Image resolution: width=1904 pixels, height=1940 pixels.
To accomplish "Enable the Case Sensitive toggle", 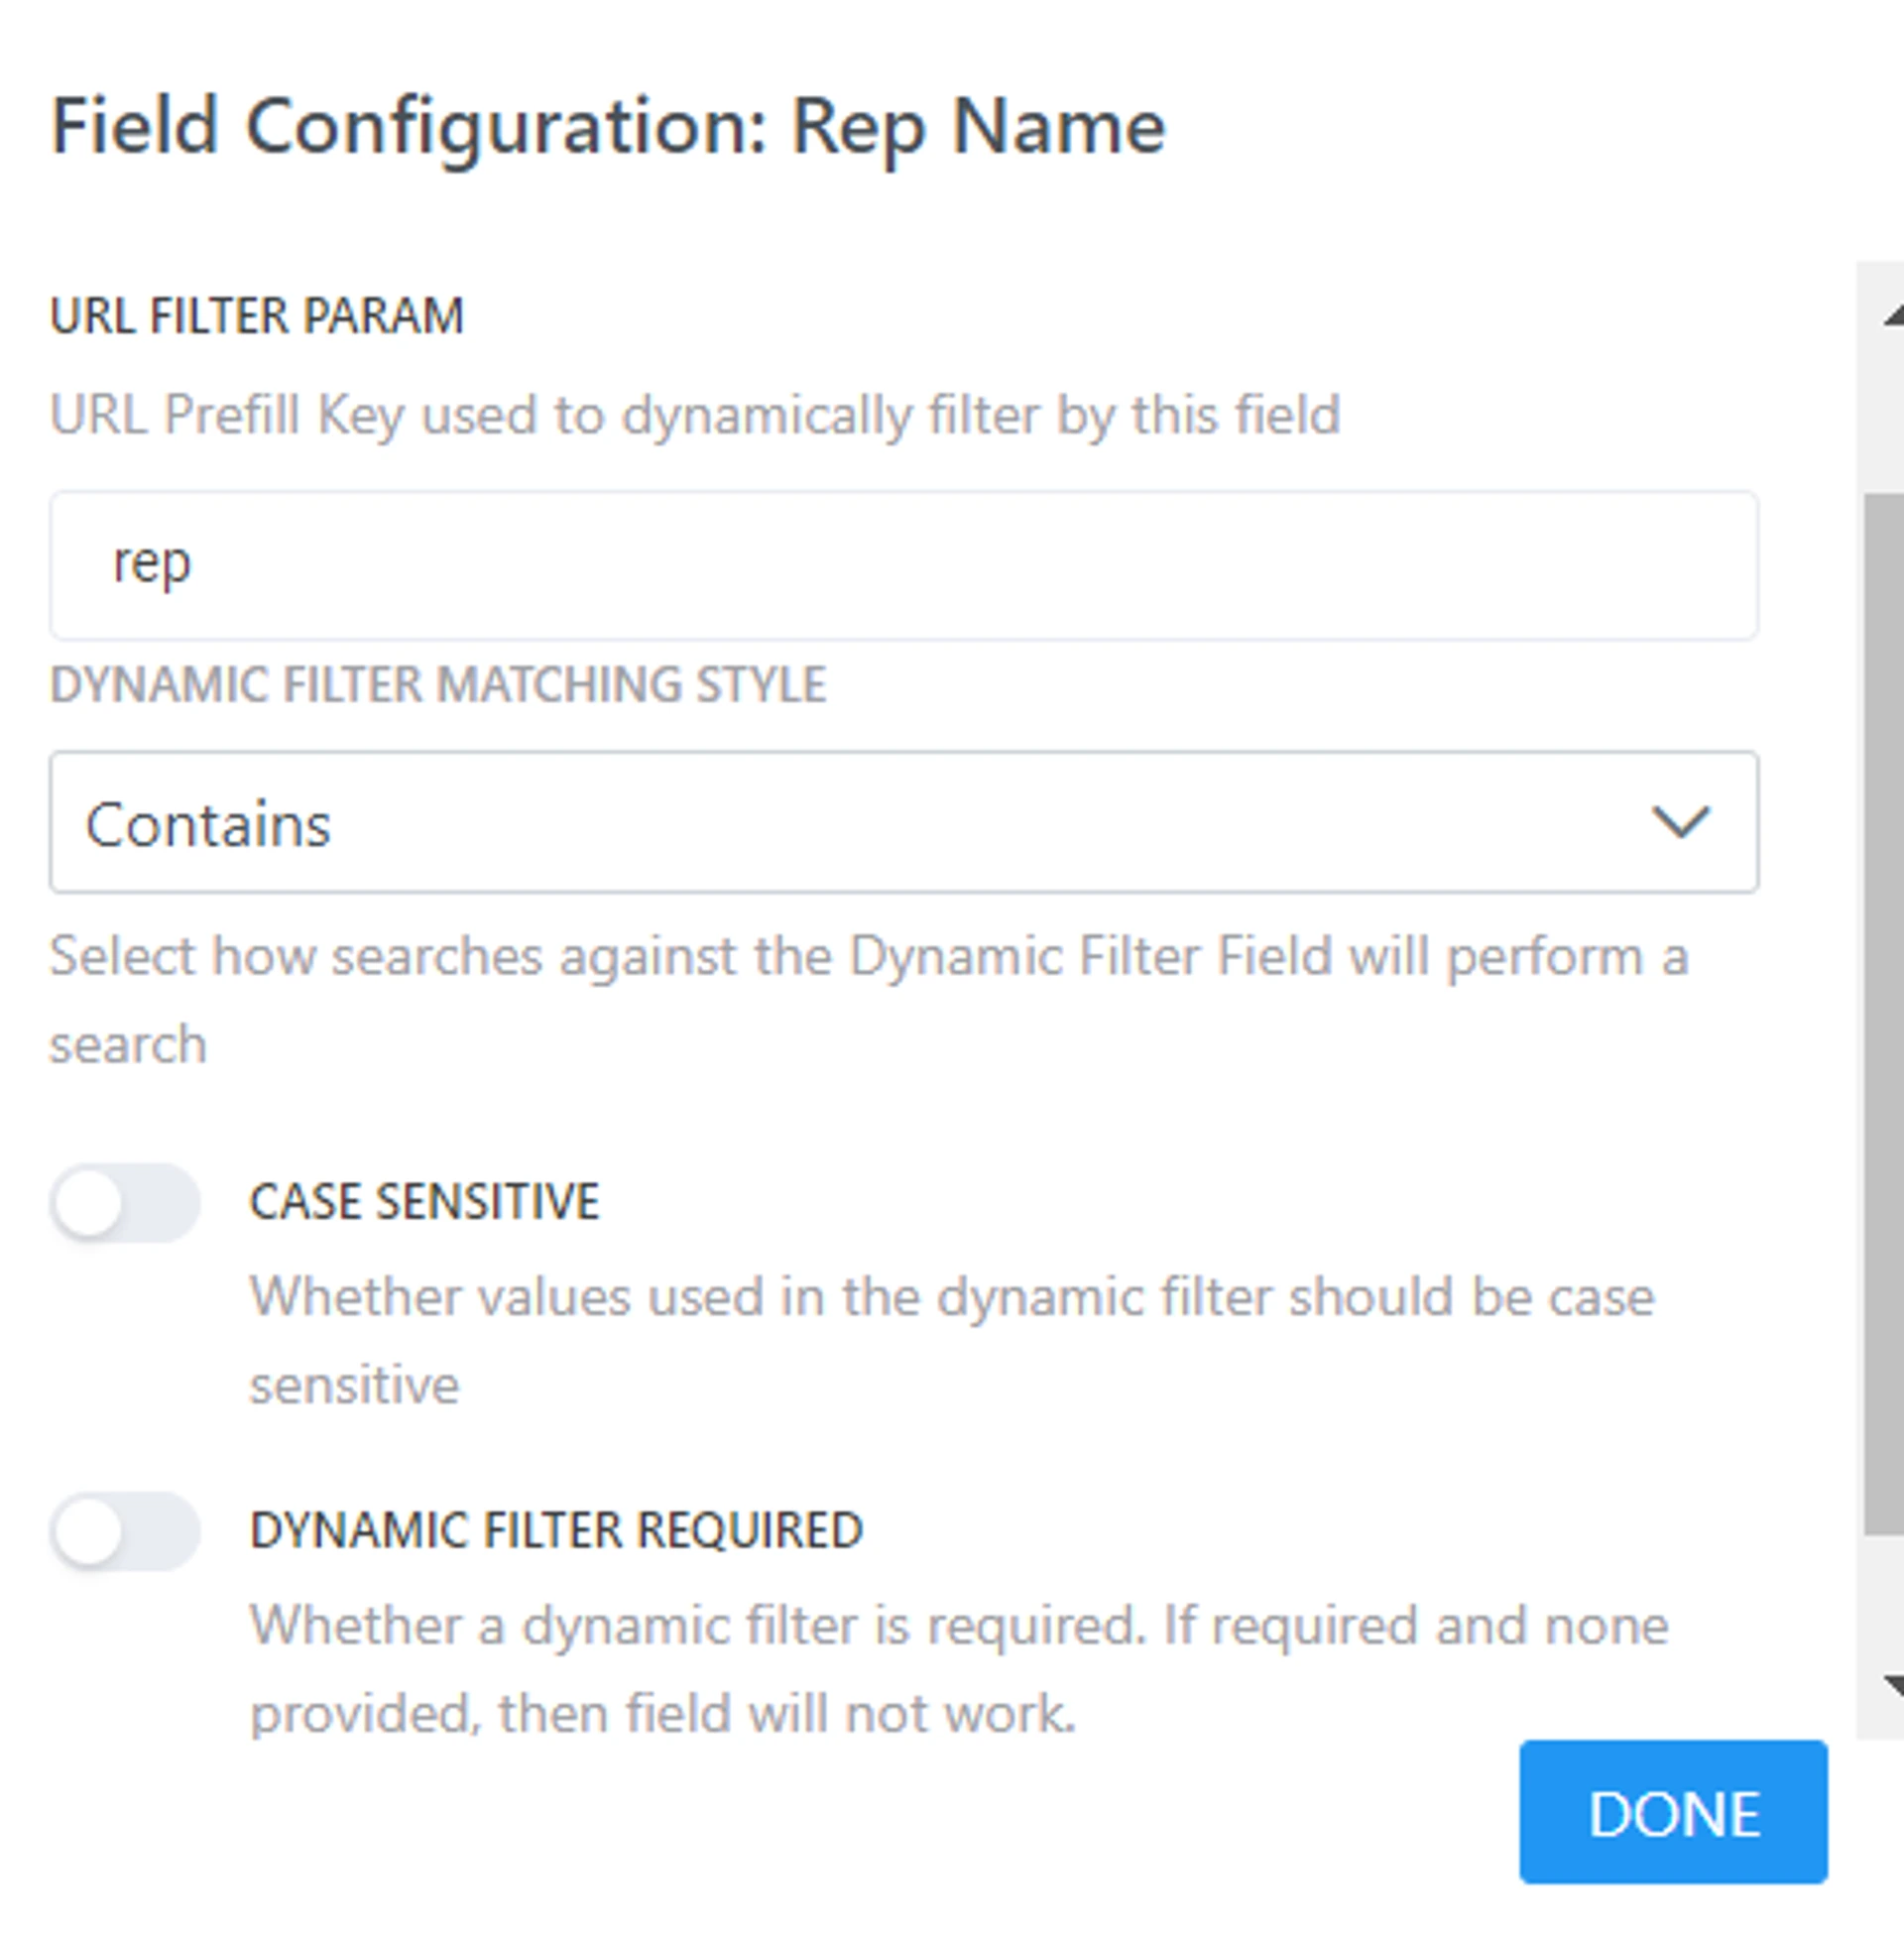I will [125, 1203].
